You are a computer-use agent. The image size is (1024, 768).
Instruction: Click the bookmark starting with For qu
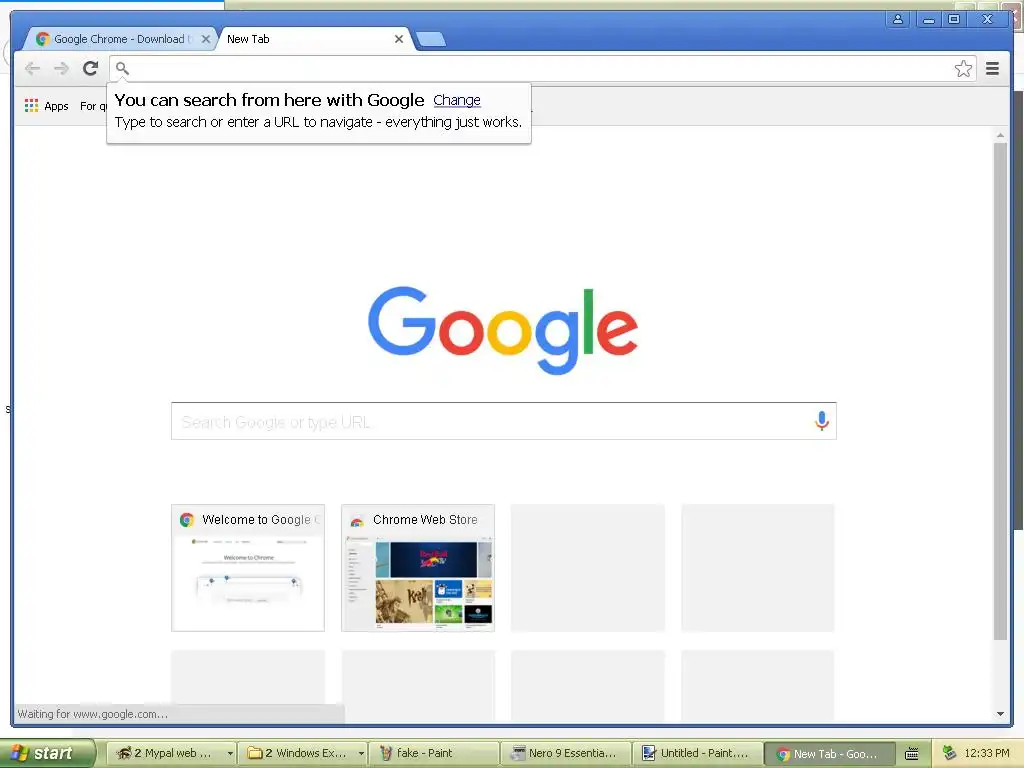[93, 106]
